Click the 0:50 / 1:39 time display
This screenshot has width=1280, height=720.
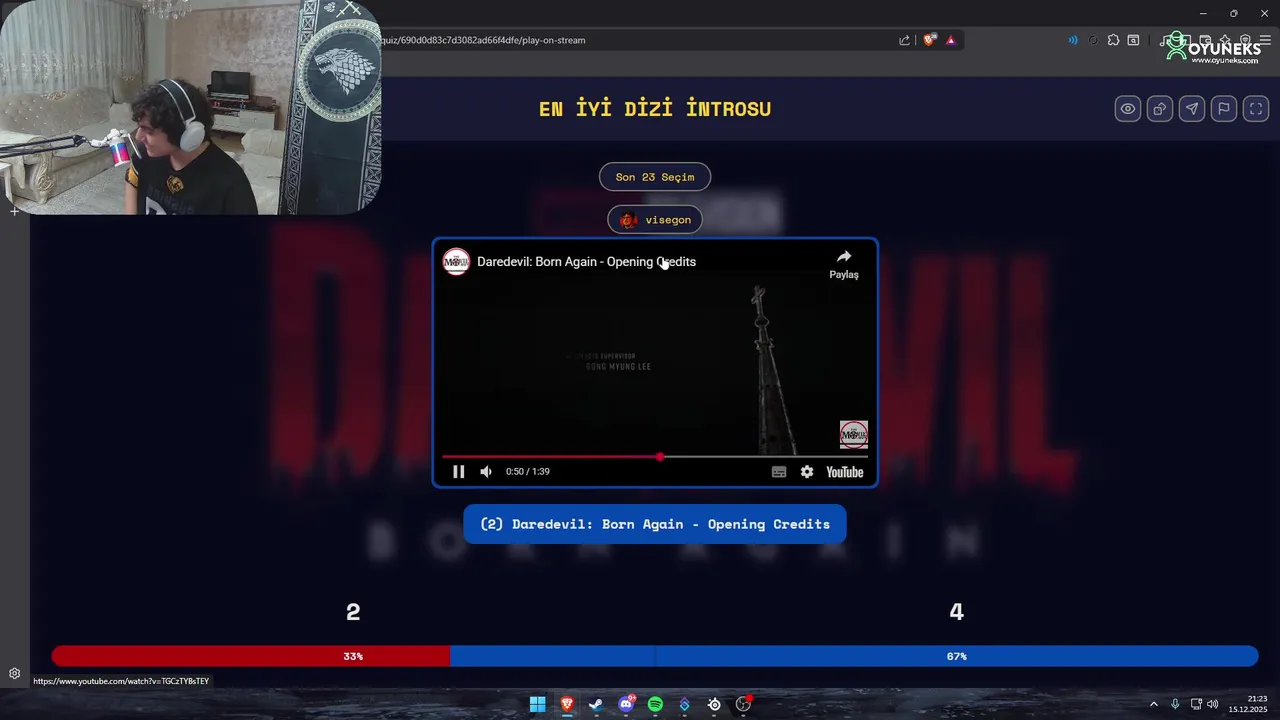(528, 472)
